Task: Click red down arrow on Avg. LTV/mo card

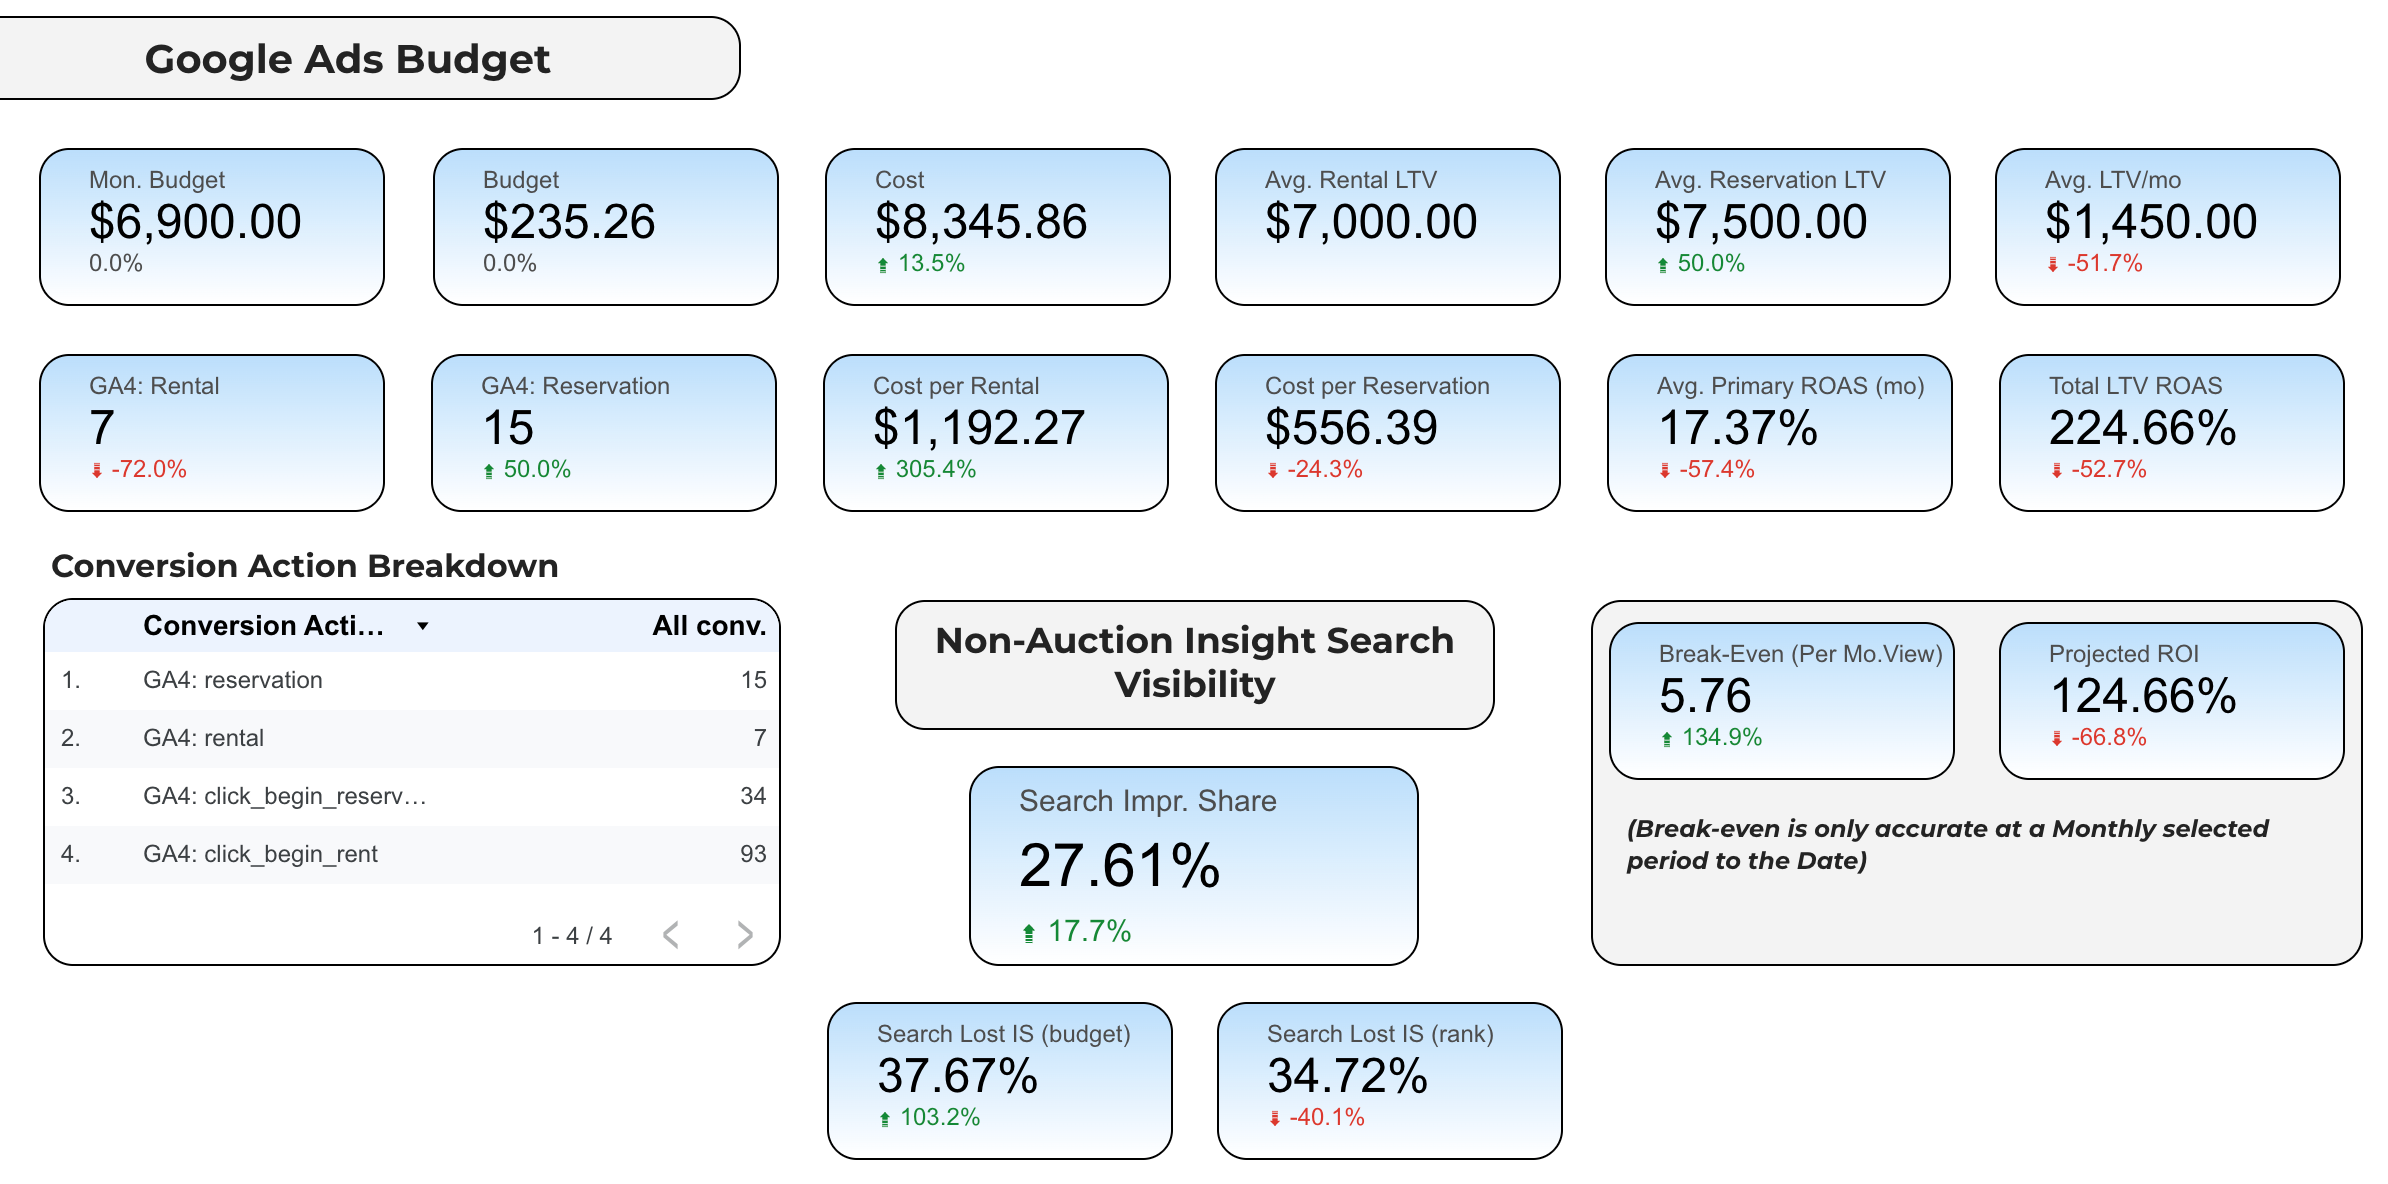Action: coord(2053,265)
